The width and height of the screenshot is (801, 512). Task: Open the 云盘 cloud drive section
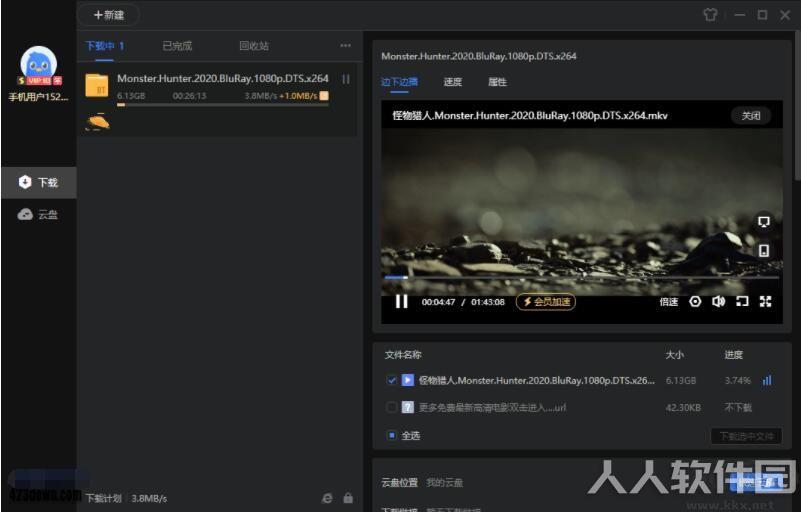click(39, 215)
